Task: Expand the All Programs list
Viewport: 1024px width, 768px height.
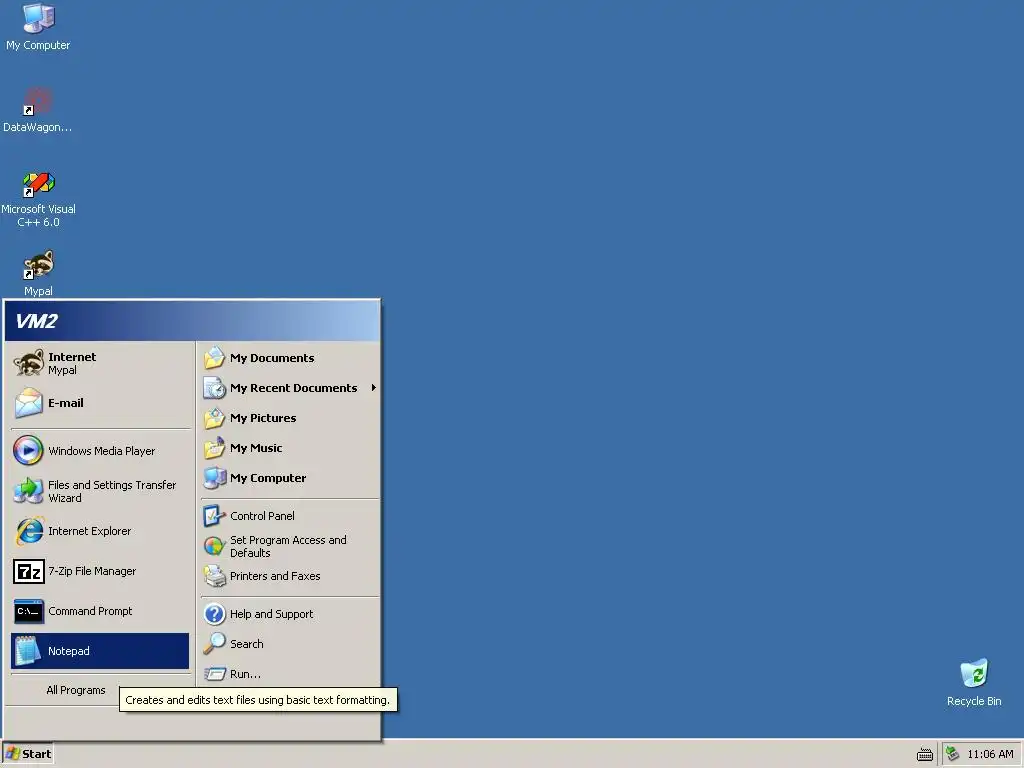Action: pyautogui.click(x=76, y=690)
